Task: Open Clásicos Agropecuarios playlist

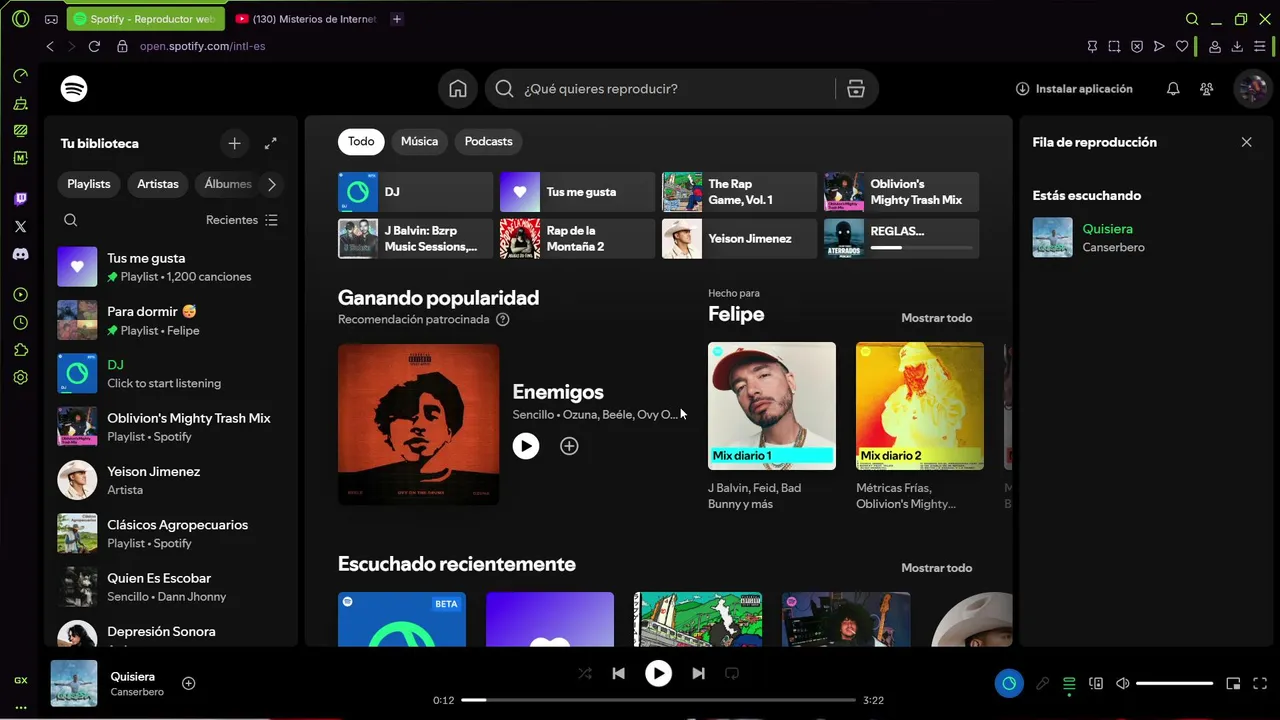Action: point(173,534)
